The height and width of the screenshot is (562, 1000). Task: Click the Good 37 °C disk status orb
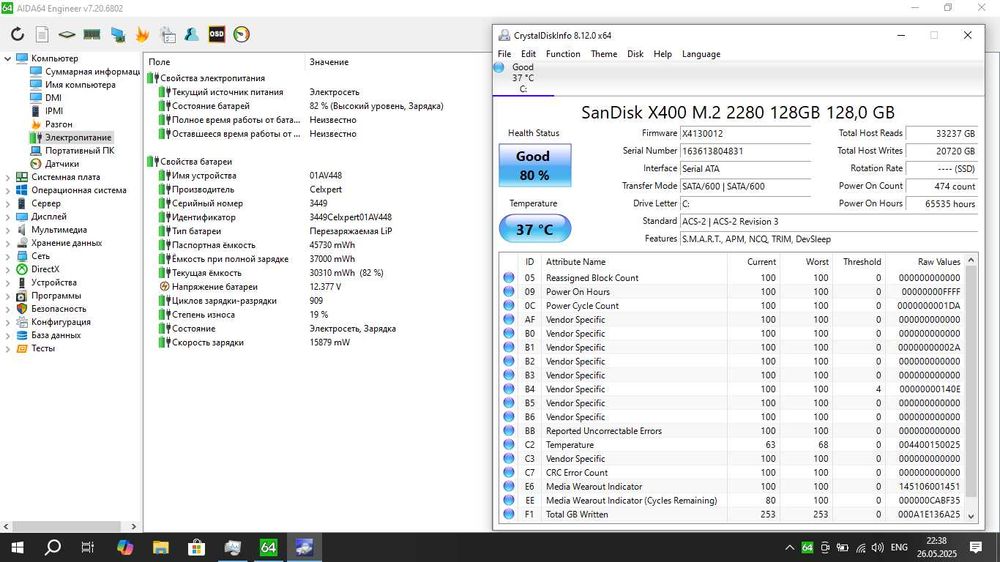(499, 67)
